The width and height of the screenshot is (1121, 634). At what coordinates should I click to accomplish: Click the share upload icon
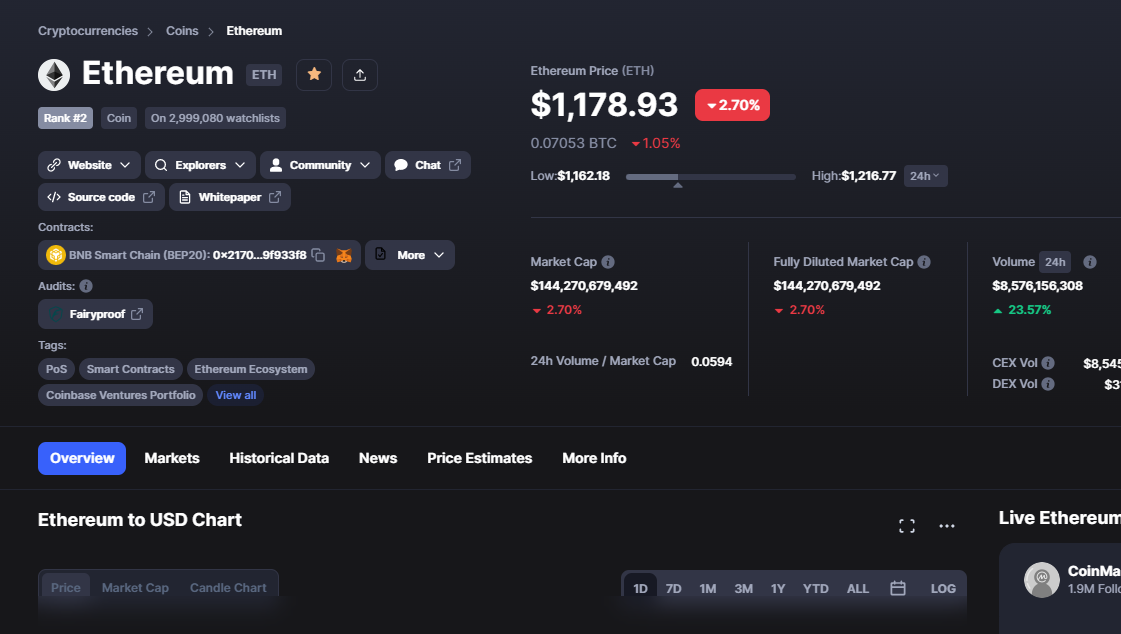360,74
